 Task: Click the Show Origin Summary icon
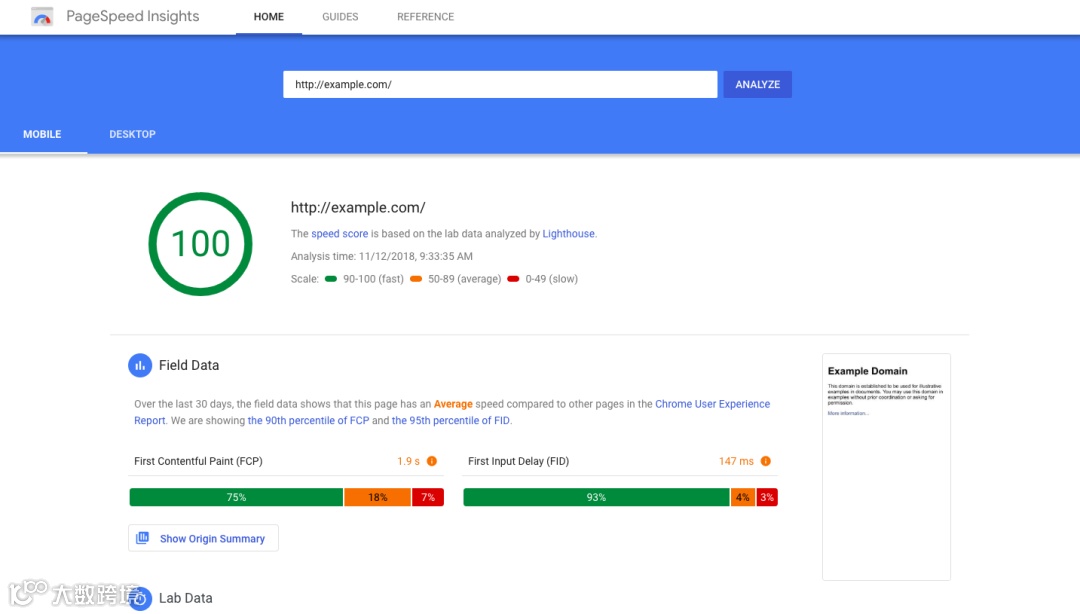(x=143, y=538)
